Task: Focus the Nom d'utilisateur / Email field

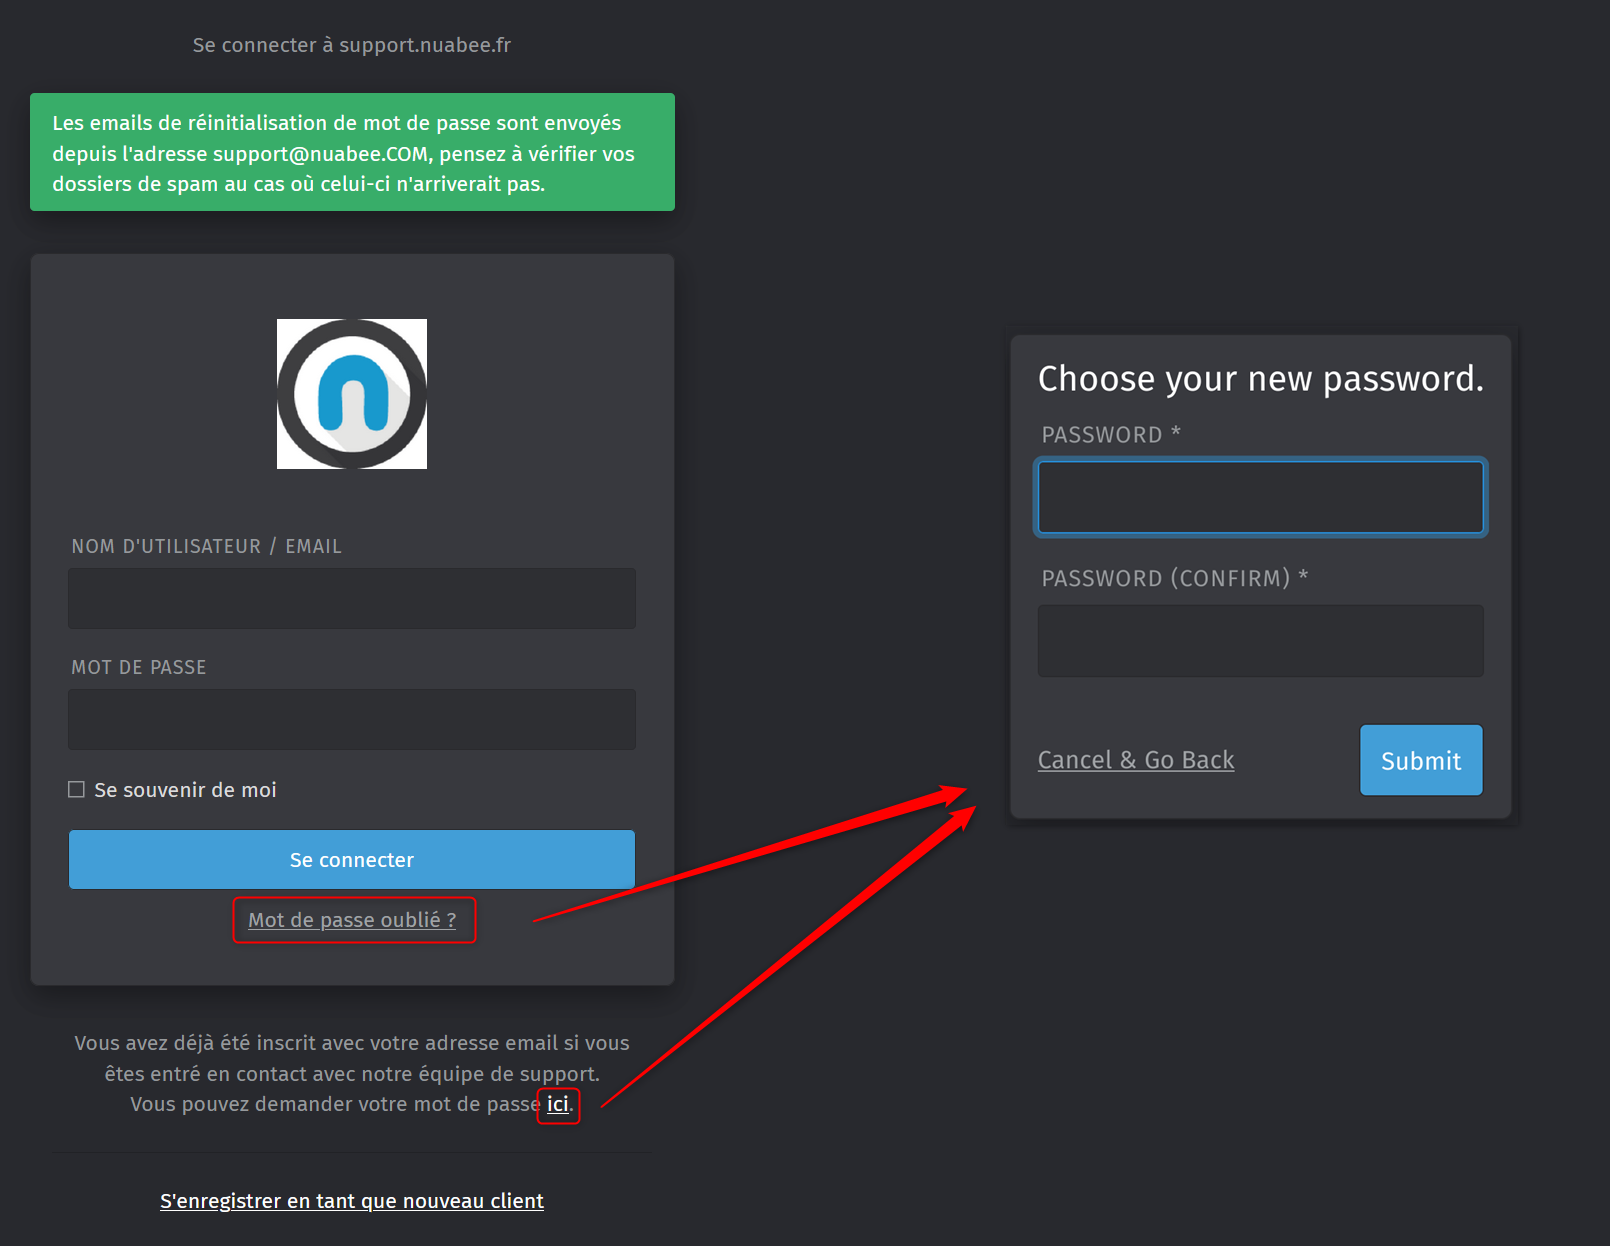Action: [352, 599]
